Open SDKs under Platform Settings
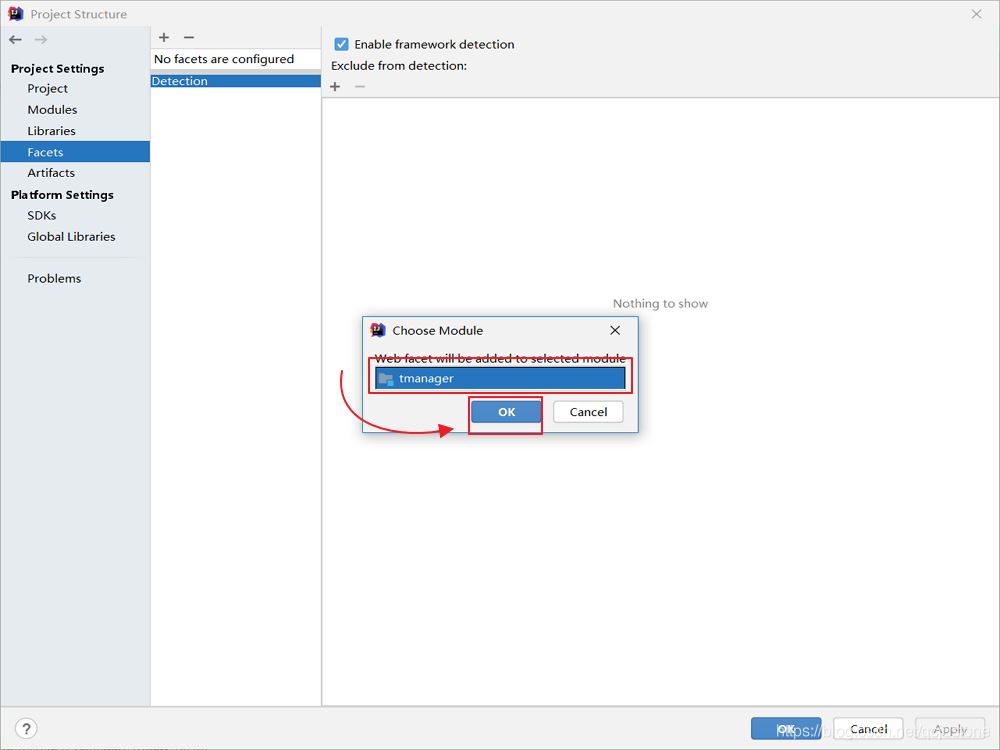Image resolution: width=1000 pixels, height=750 pixels. (42, 215)
